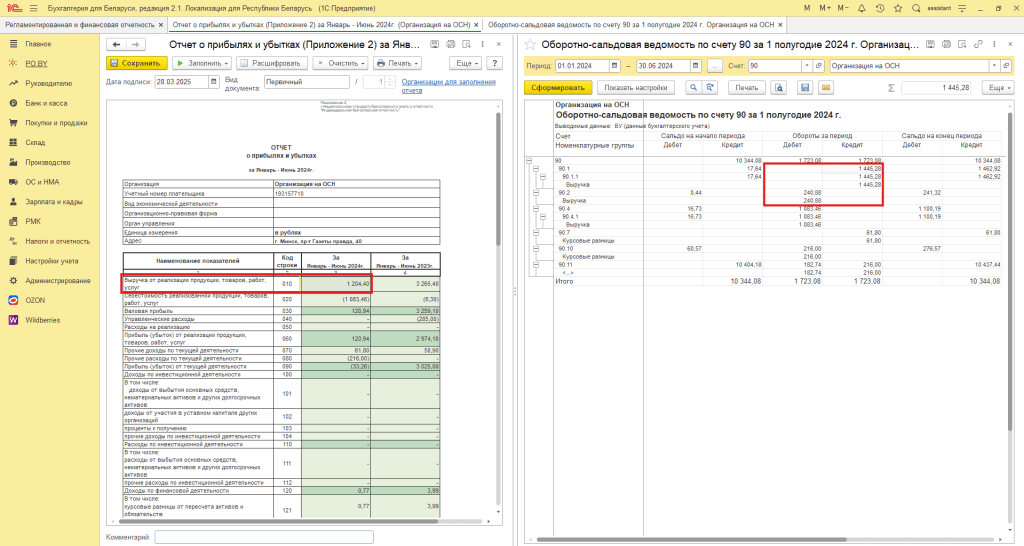The width and height of the screenshot is (1024, 546).
Task: Open print preview icon next to Печать
Action: point(778,88)
